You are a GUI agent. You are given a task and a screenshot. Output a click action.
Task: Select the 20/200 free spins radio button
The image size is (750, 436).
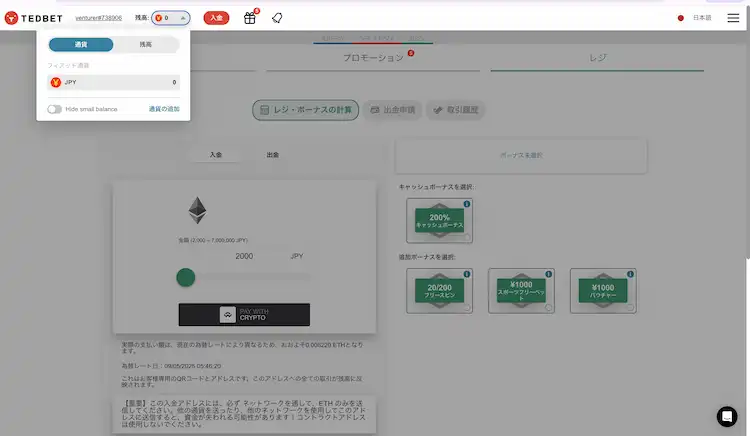click(x=466, y=307)
